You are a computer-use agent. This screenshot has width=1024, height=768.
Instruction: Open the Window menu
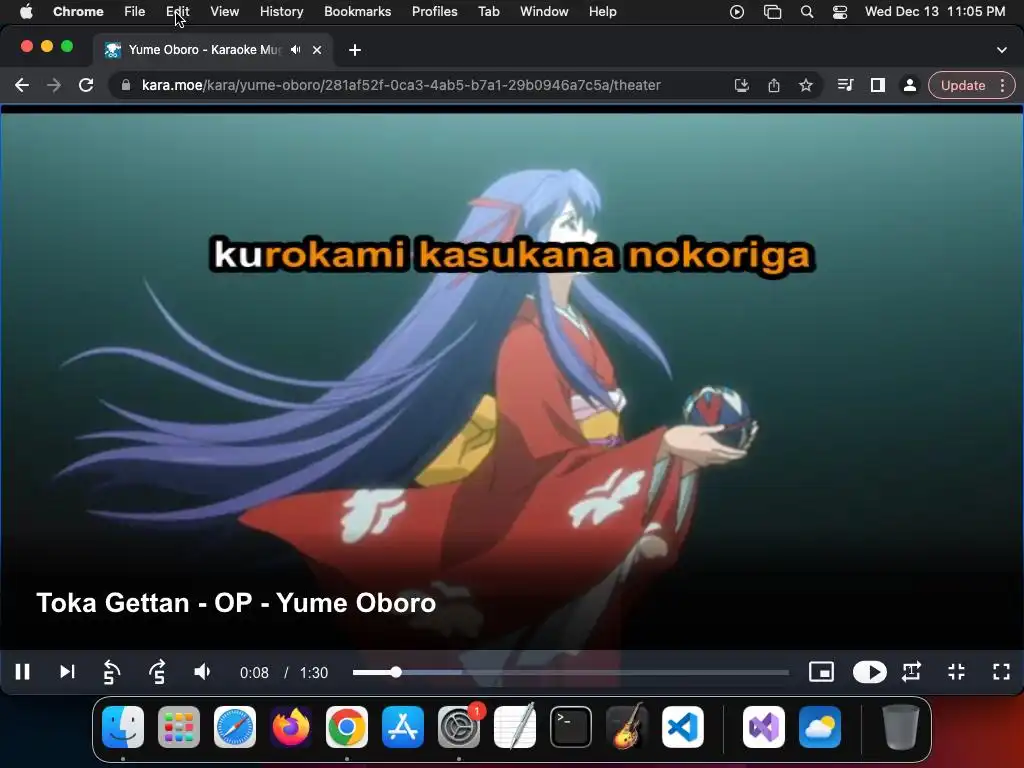tap(544, 12)
